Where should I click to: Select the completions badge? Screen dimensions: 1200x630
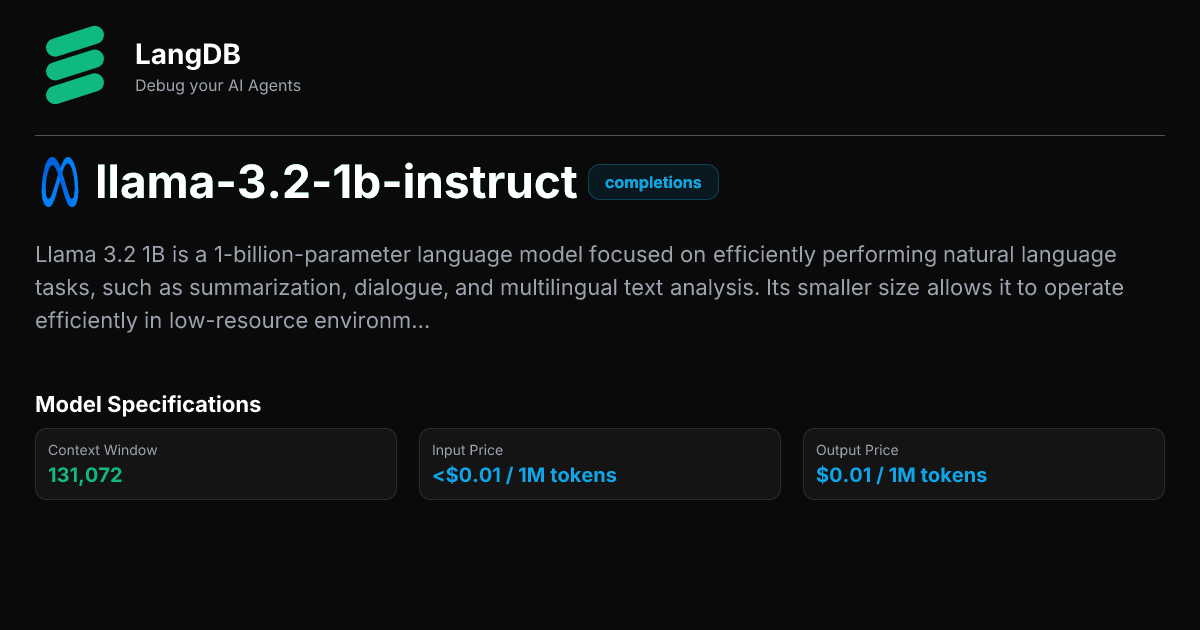[x=653, y=183]
